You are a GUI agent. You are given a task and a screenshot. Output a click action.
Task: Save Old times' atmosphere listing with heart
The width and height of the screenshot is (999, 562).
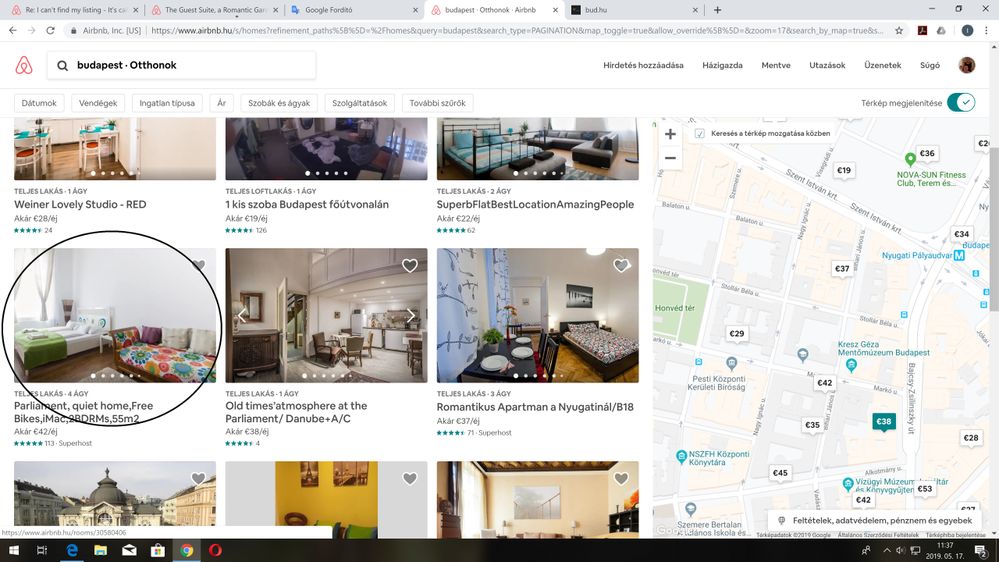click(x=410, y=266)
